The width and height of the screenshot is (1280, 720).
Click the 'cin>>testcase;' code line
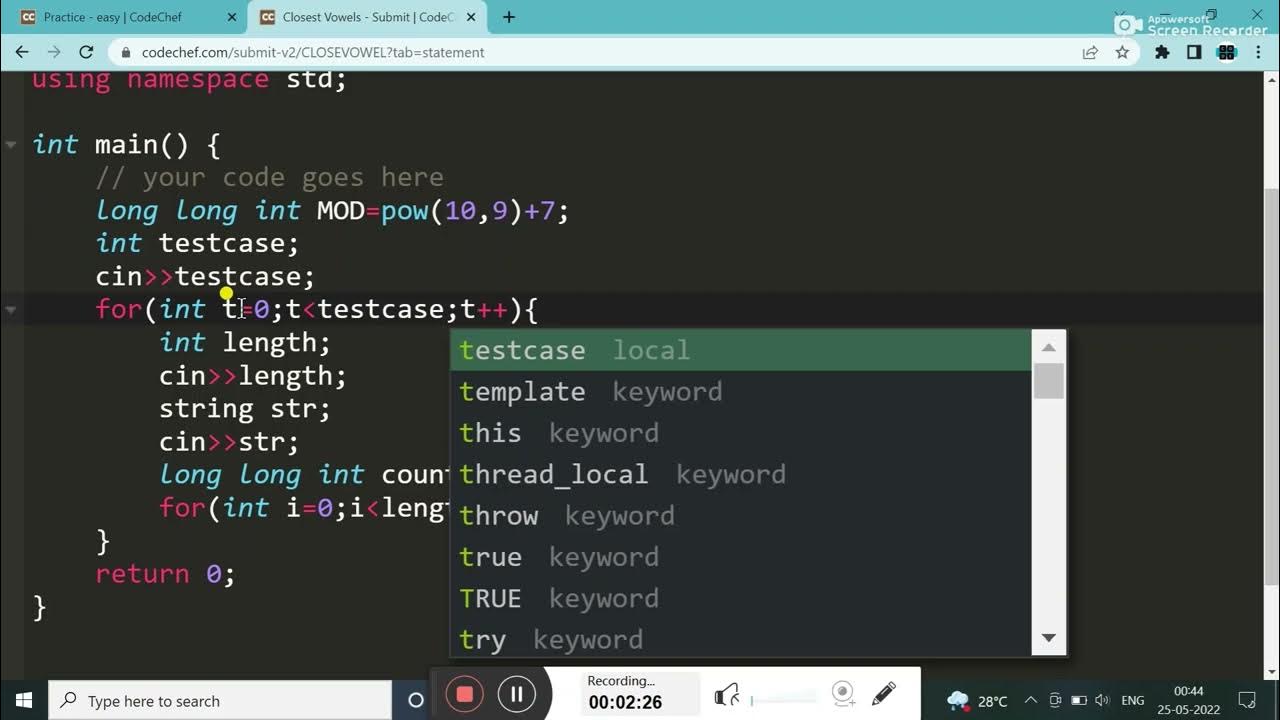tap(205, 276)
